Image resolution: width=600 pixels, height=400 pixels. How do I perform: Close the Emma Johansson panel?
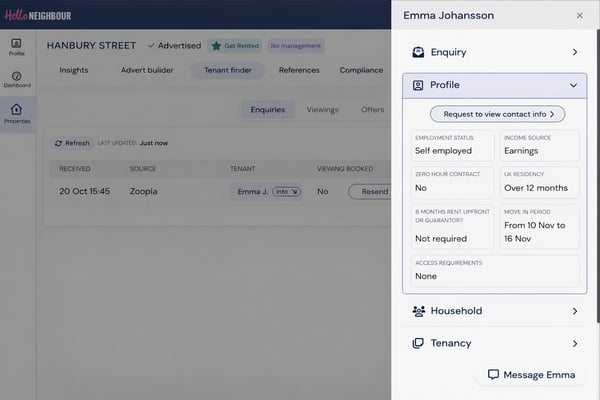[x=580, y=15]
